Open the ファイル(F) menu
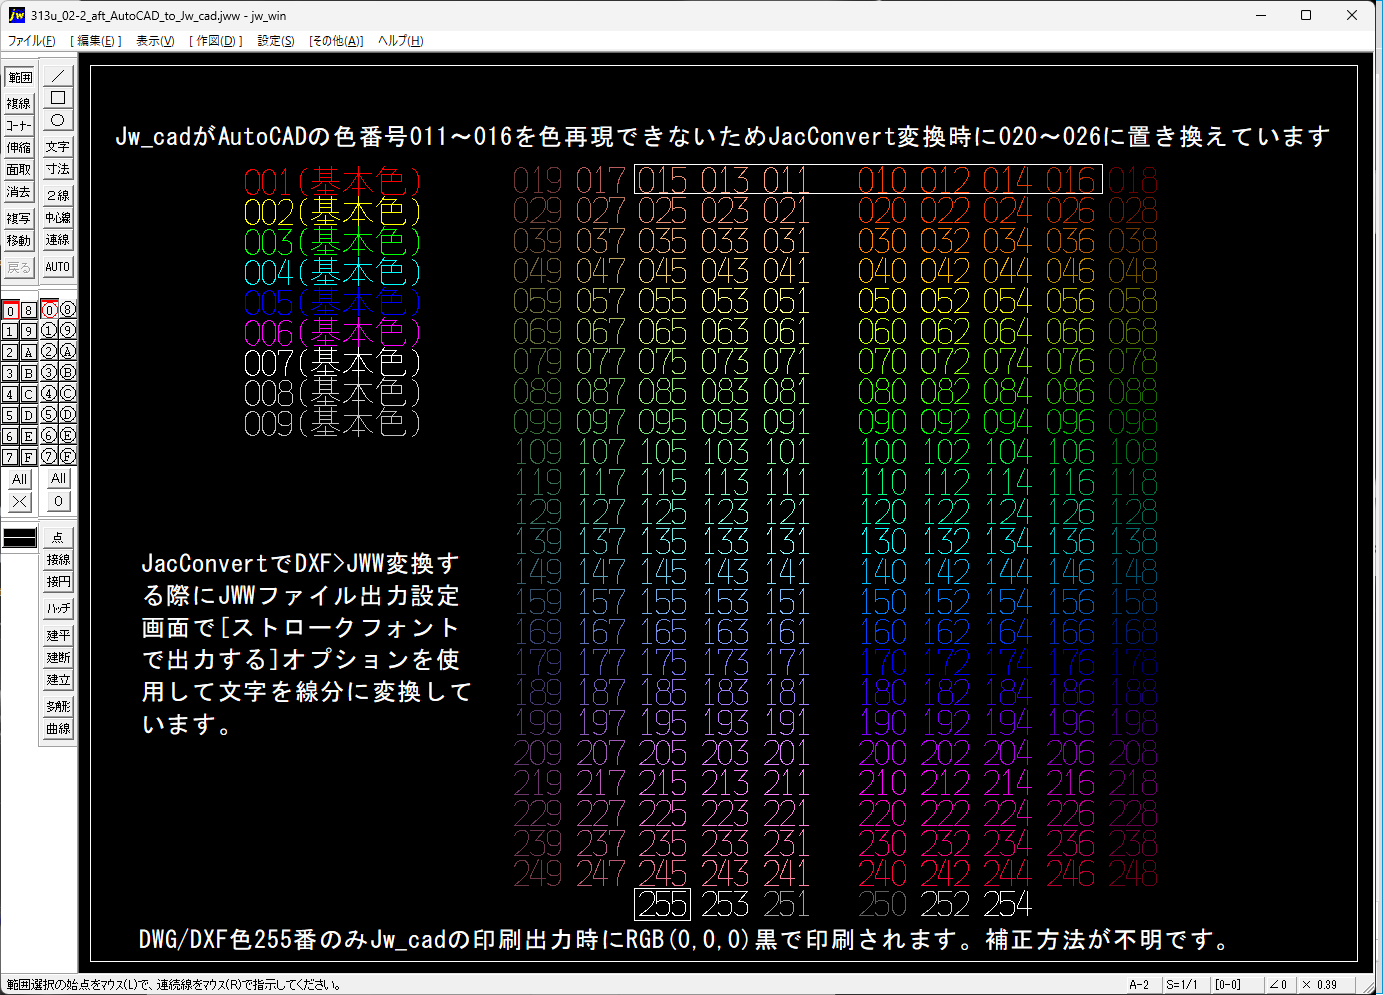Screen dimensions: 1383x995 pyautogui.click(x=32, y=41)
